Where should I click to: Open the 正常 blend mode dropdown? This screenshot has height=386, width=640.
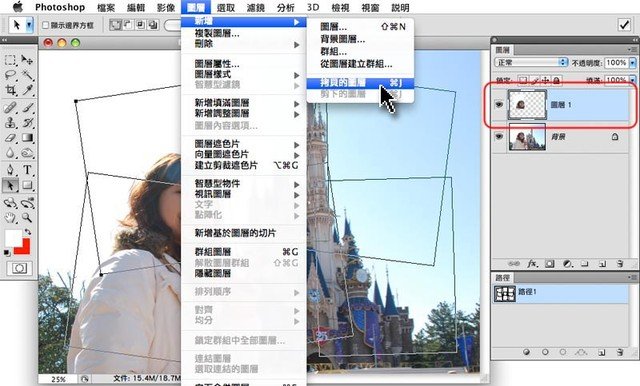pos(531,62)
